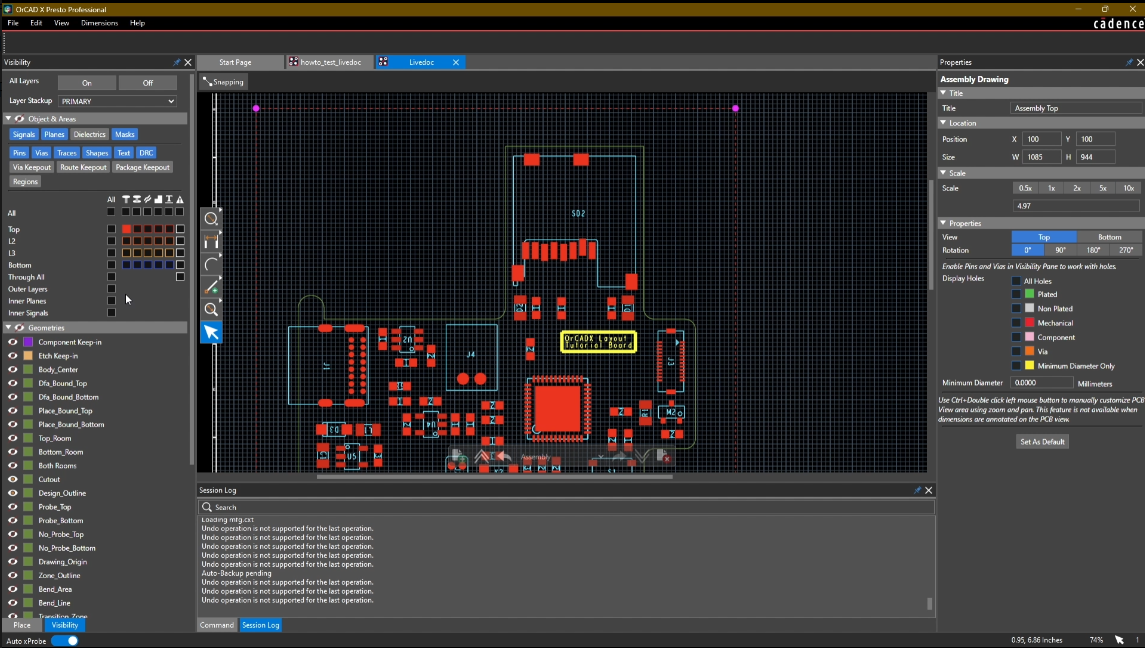1145x648 pixels.
Task: Select the arc drawing tool icon
Action: pos(211,264)
